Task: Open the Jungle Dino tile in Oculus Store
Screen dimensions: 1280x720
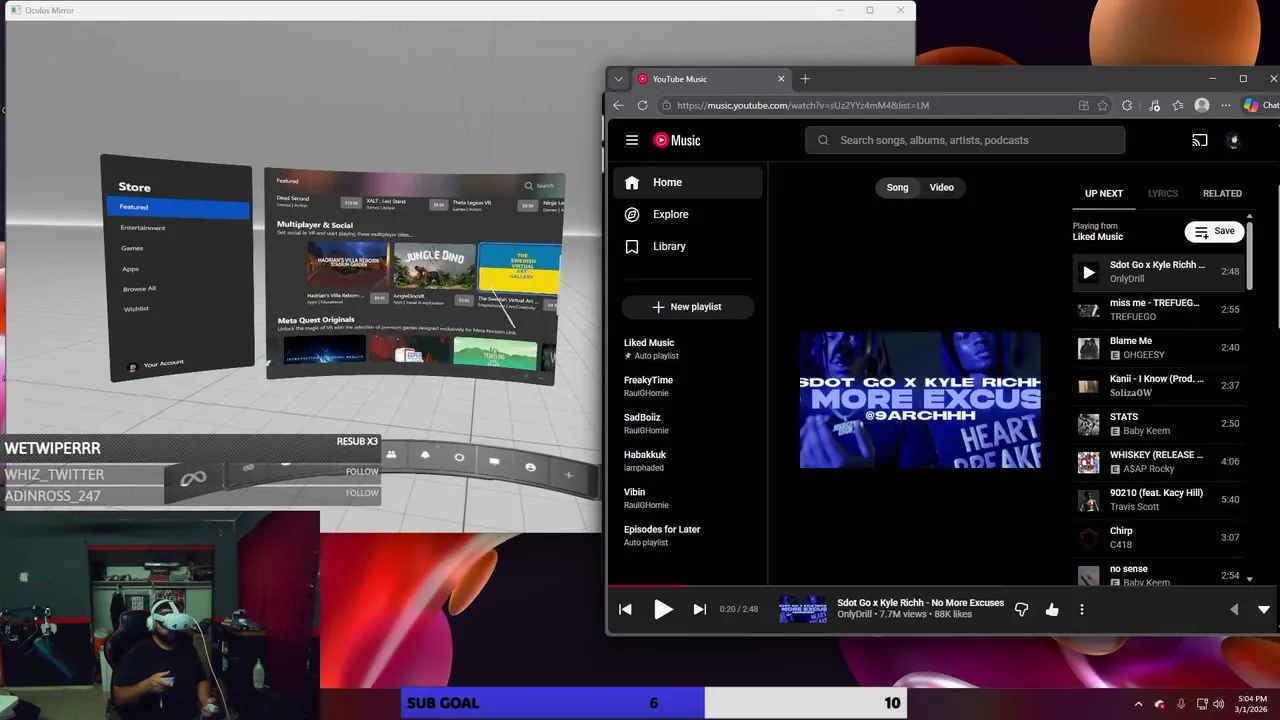Action: (x=434, y=267)
